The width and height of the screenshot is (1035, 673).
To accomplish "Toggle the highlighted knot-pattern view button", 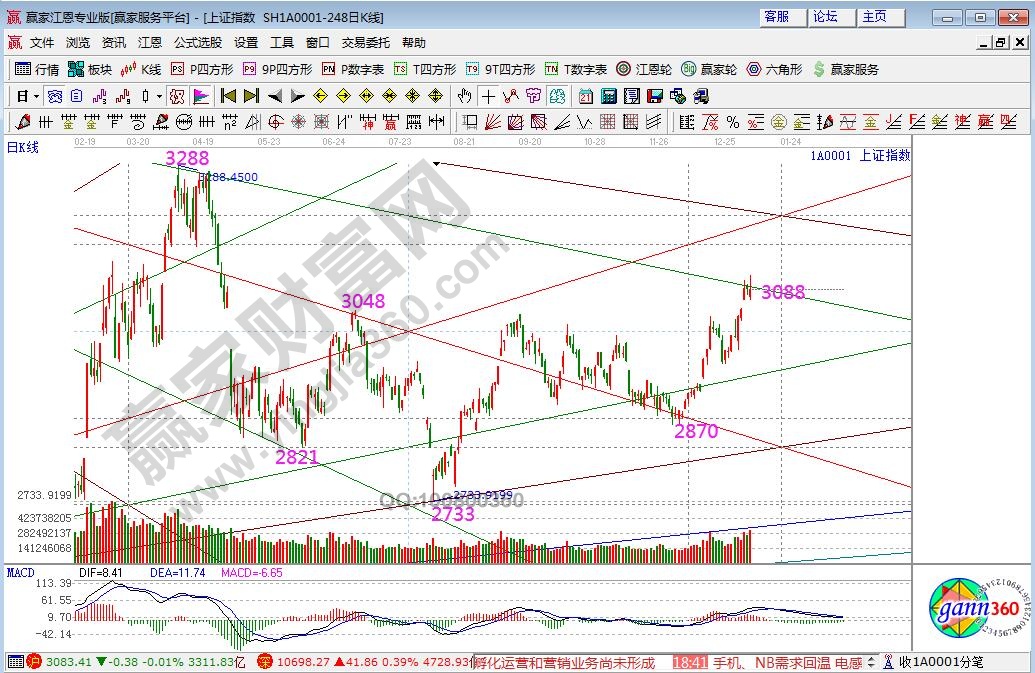I will [x=176, y=96].
